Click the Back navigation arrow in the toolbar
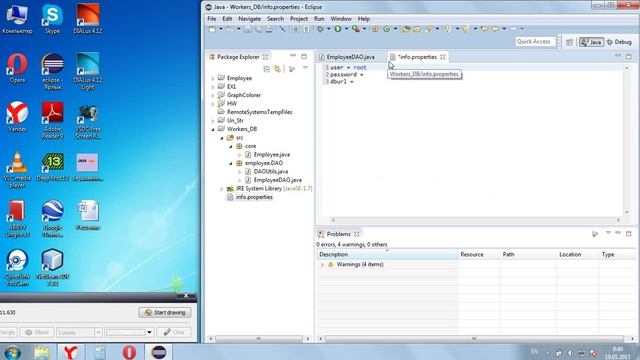Screen dimensions: 640x360 [495, 29]
